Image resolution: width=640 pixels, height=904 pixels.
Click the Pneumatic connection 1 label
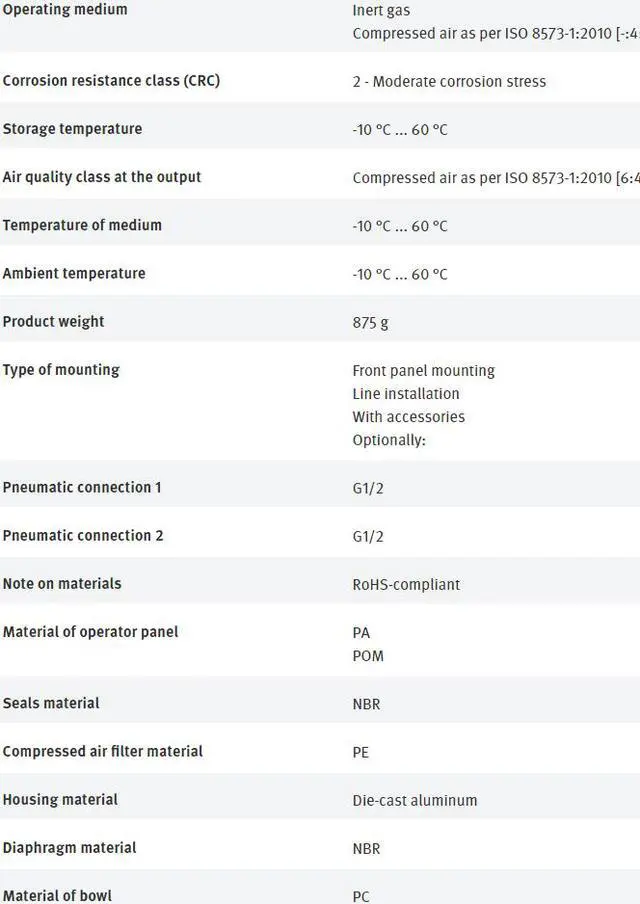82,487
